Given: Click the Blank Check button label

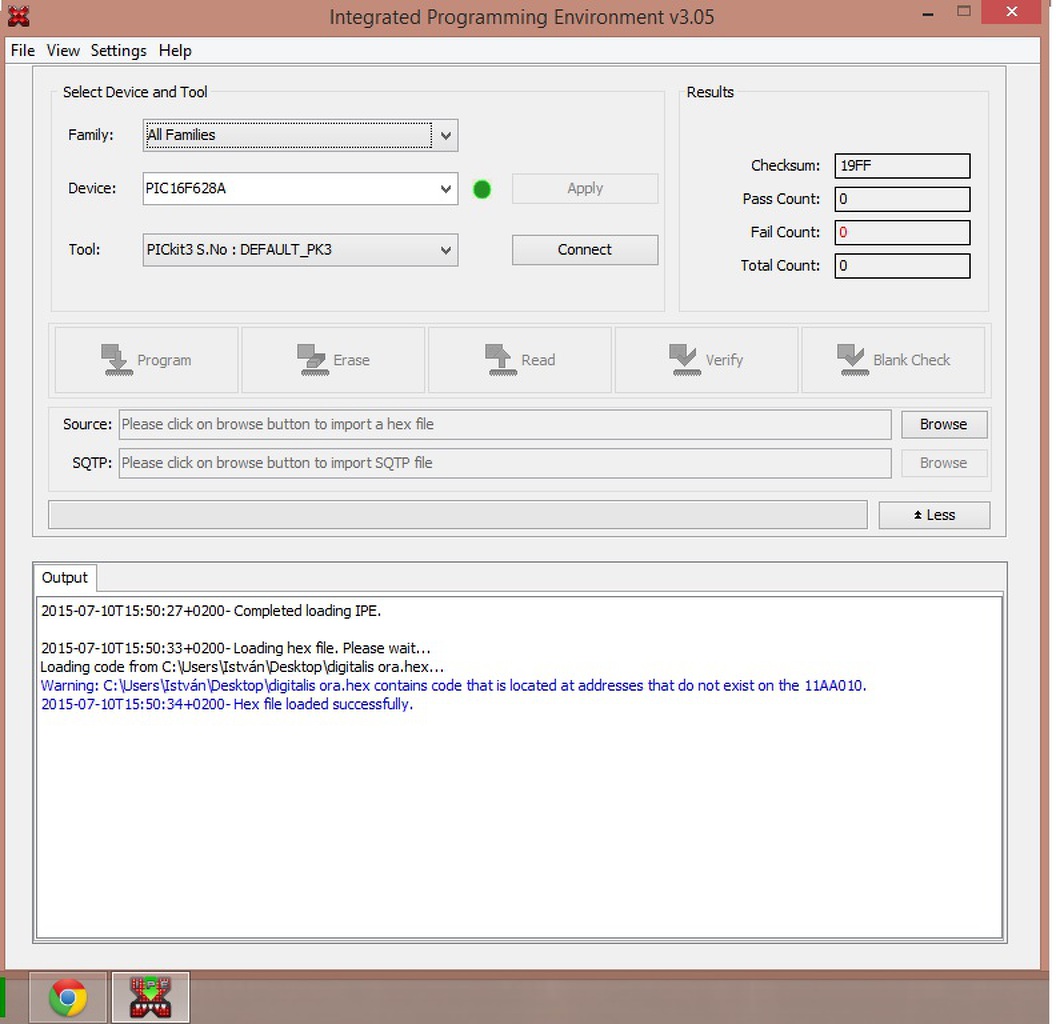Looking at the screenshot, I should pos(911,360).
